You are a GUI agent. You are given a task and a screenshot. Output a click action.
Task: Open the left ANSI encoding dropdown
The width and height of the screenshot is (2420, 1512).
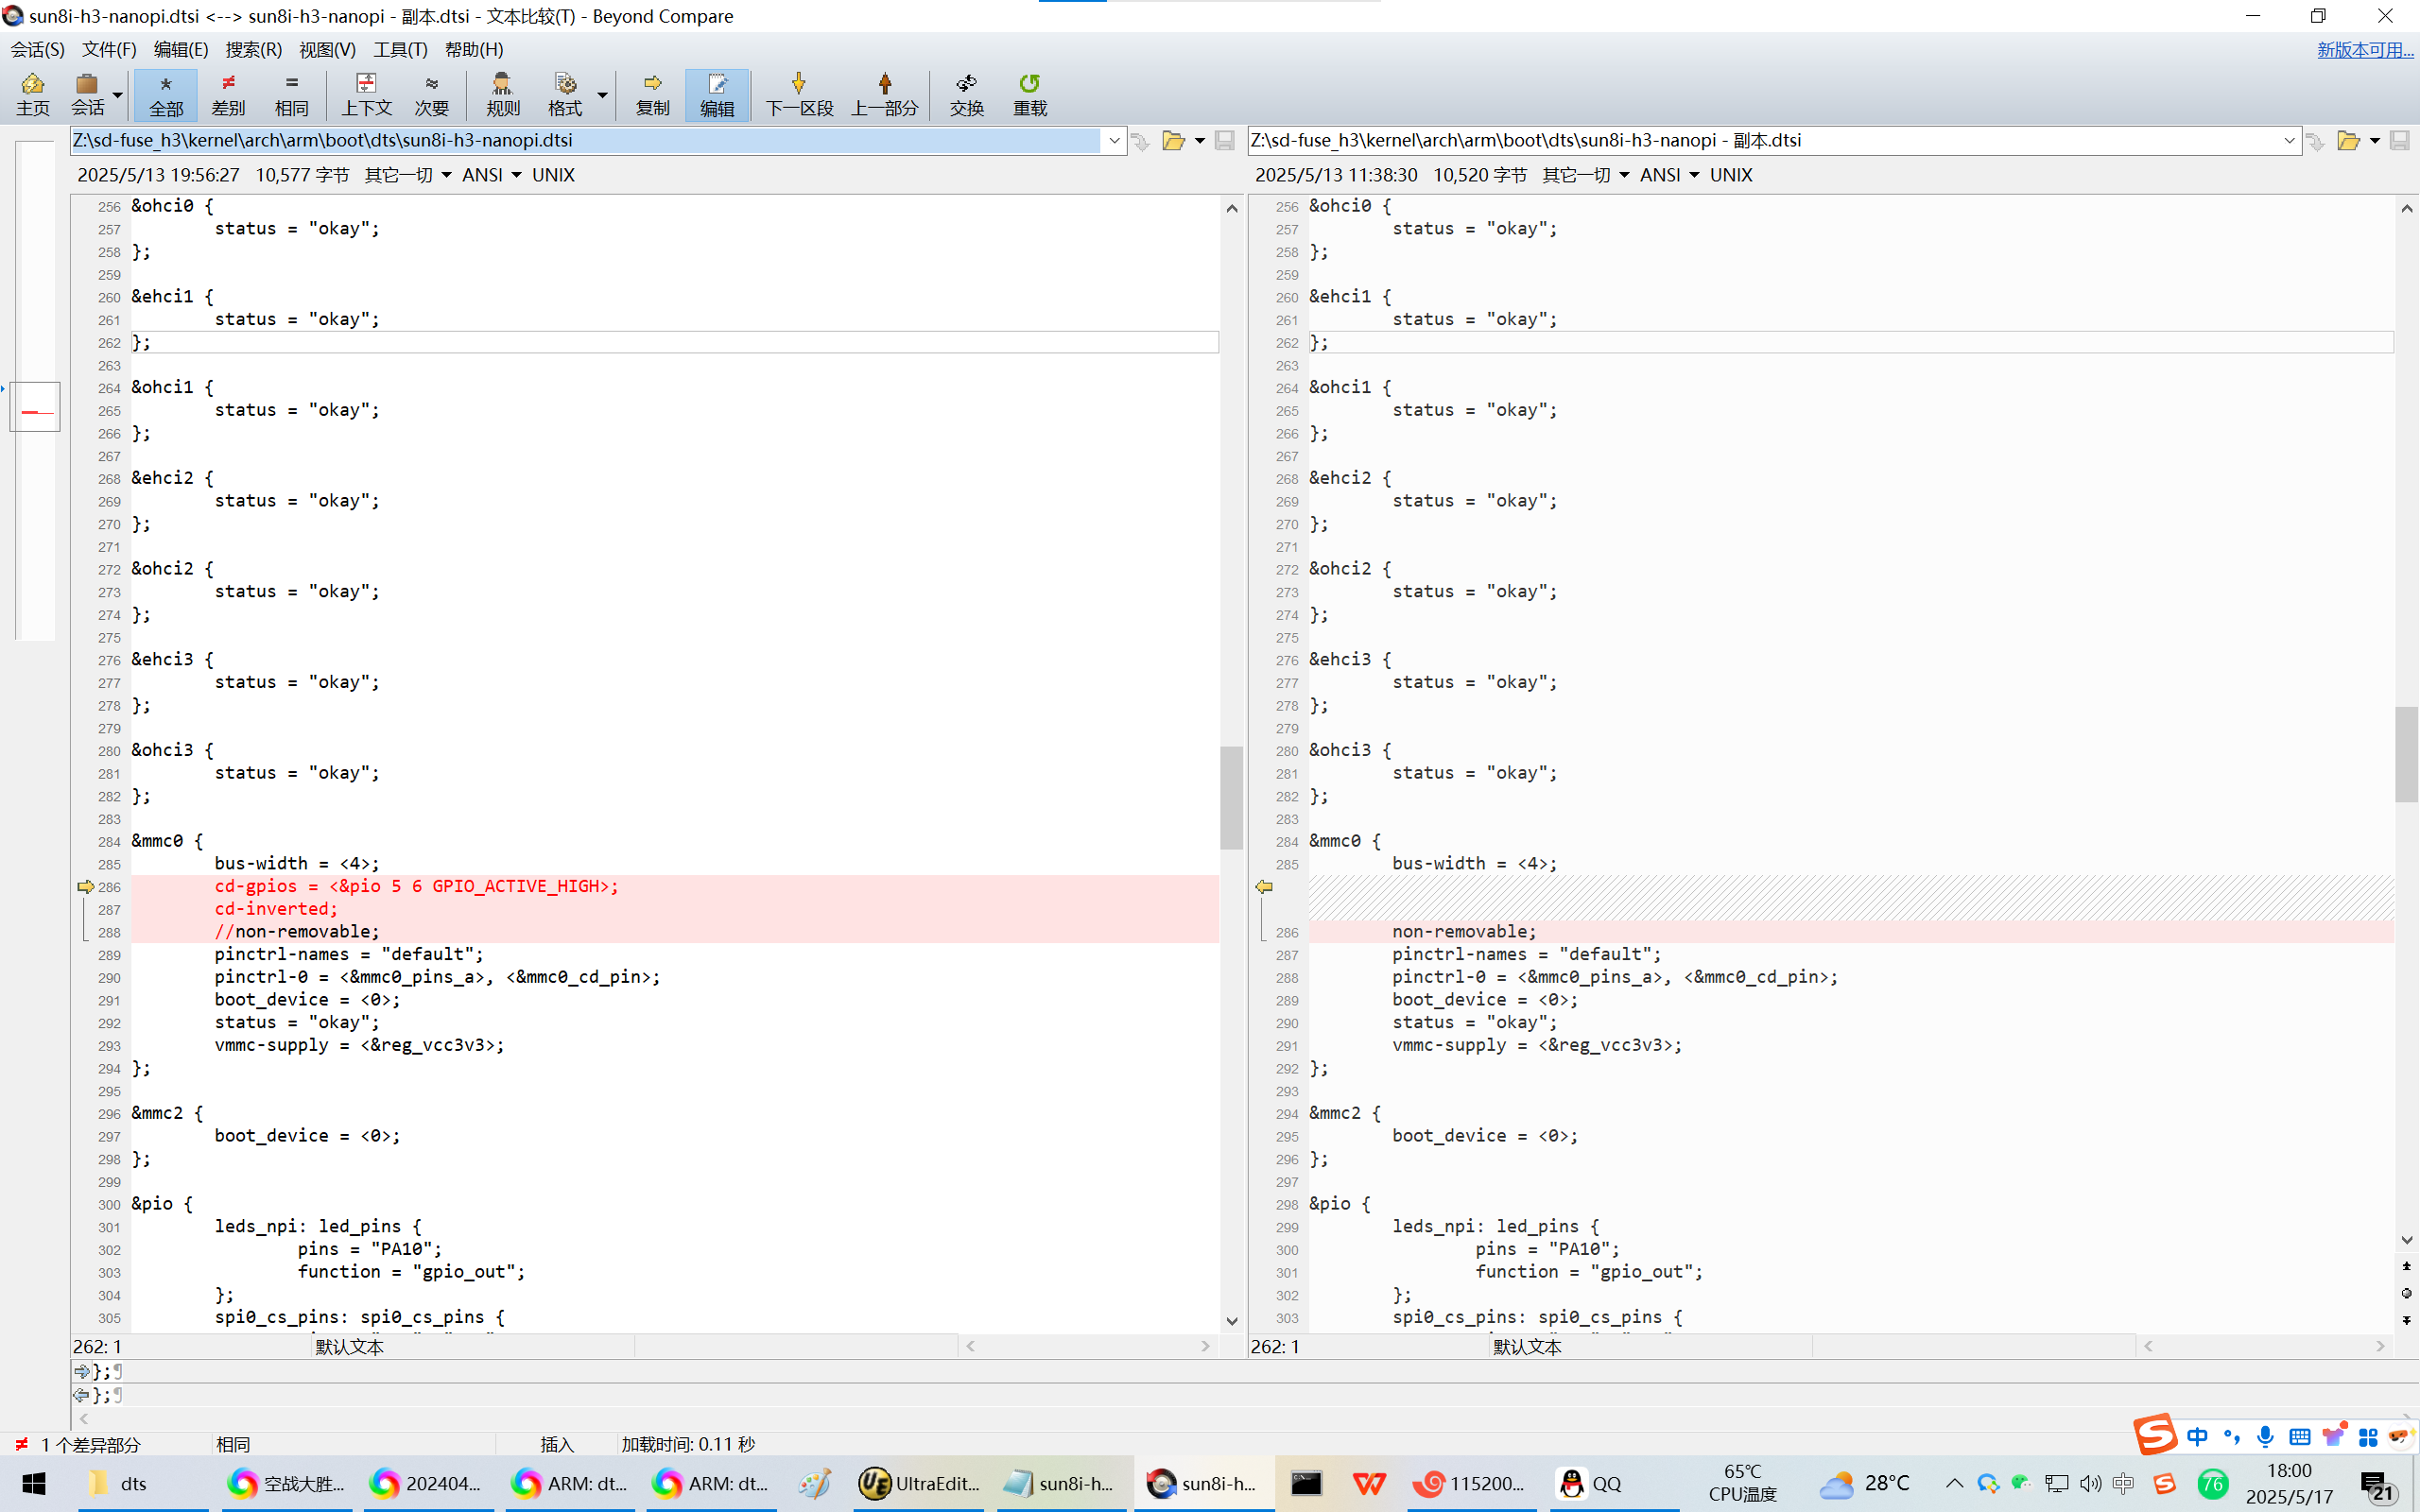492,175
